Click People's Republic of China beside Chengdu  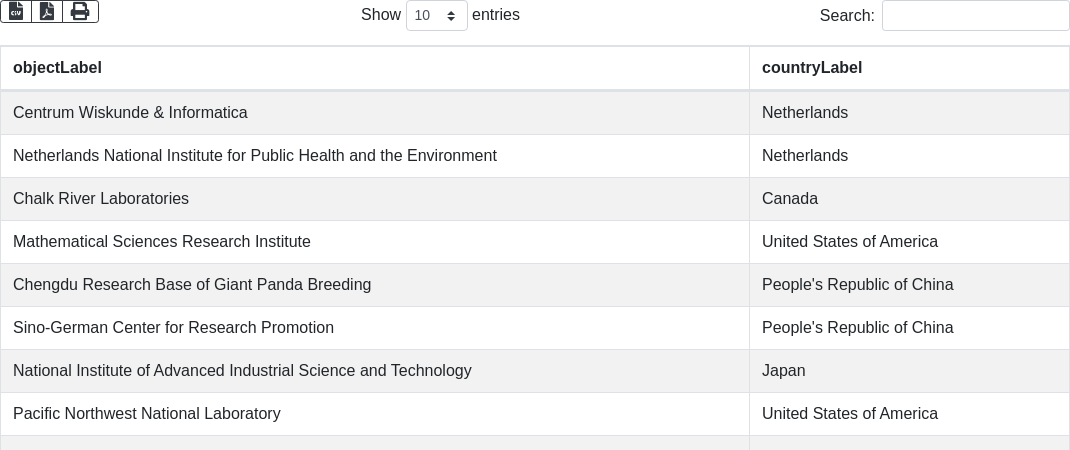click(x=857, y=285)
